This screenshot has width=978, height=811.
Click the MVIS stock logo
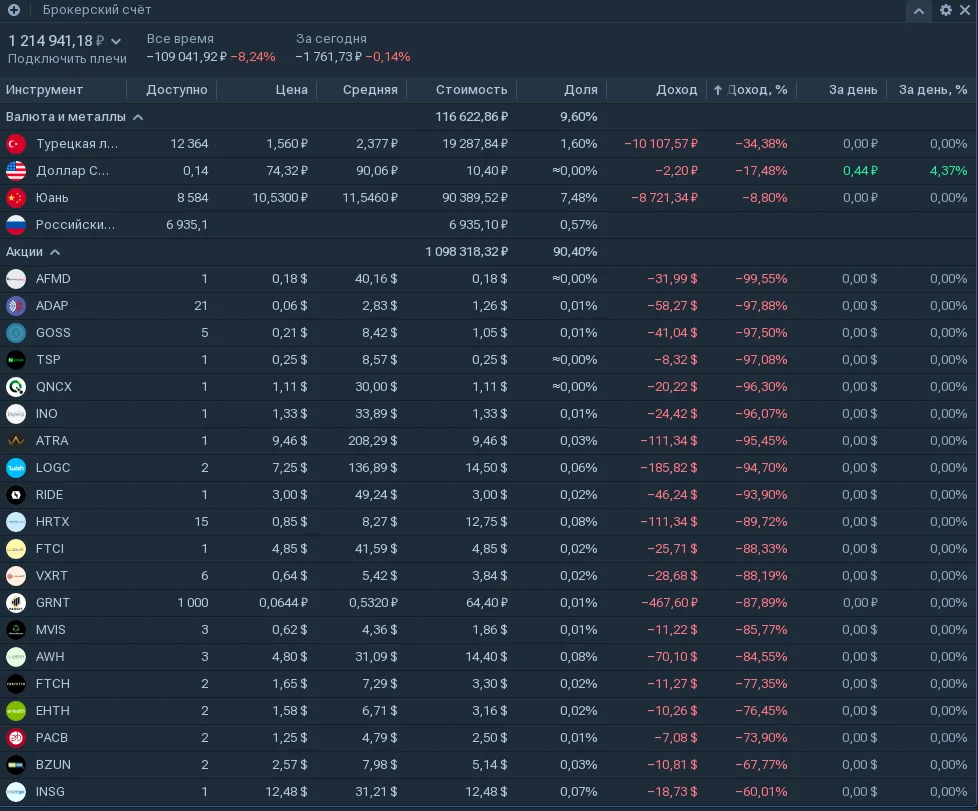(16, 630)
